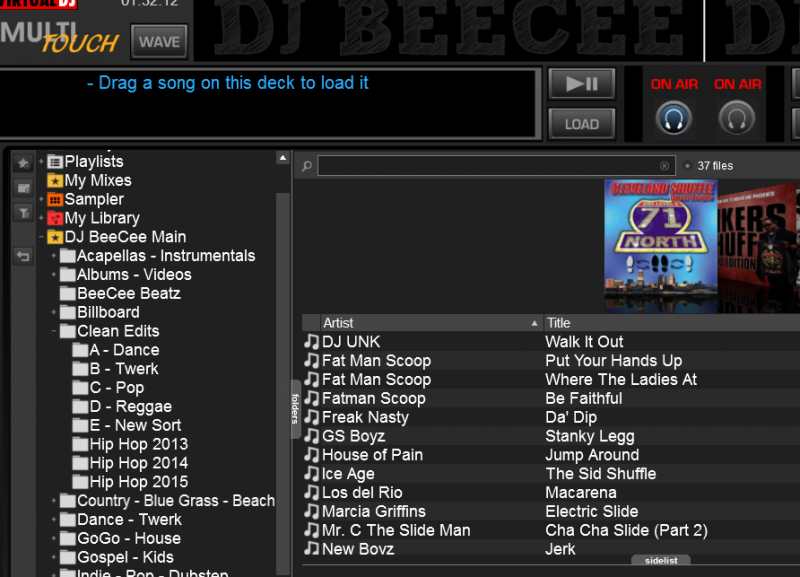800x577 pixels.
Task: Click the search magnifier icon
Action: coord(307,166)
